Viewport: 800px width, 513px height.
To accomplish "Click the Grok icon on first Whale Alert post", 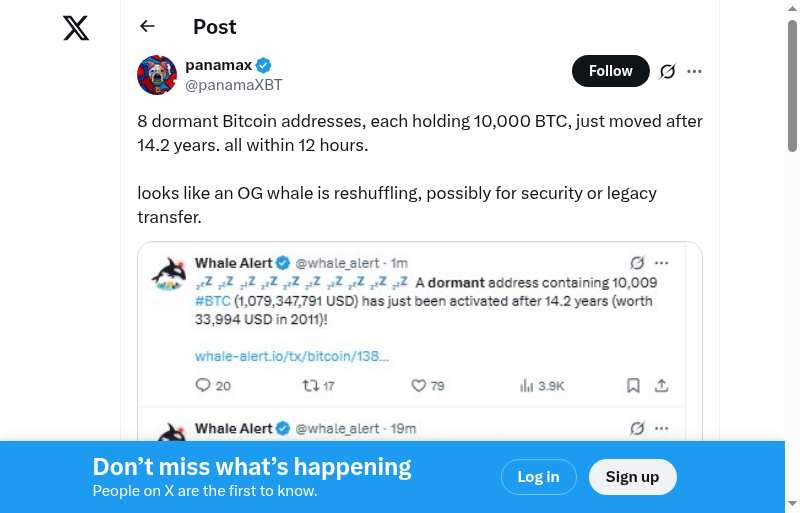I will (x=637, y=263).
